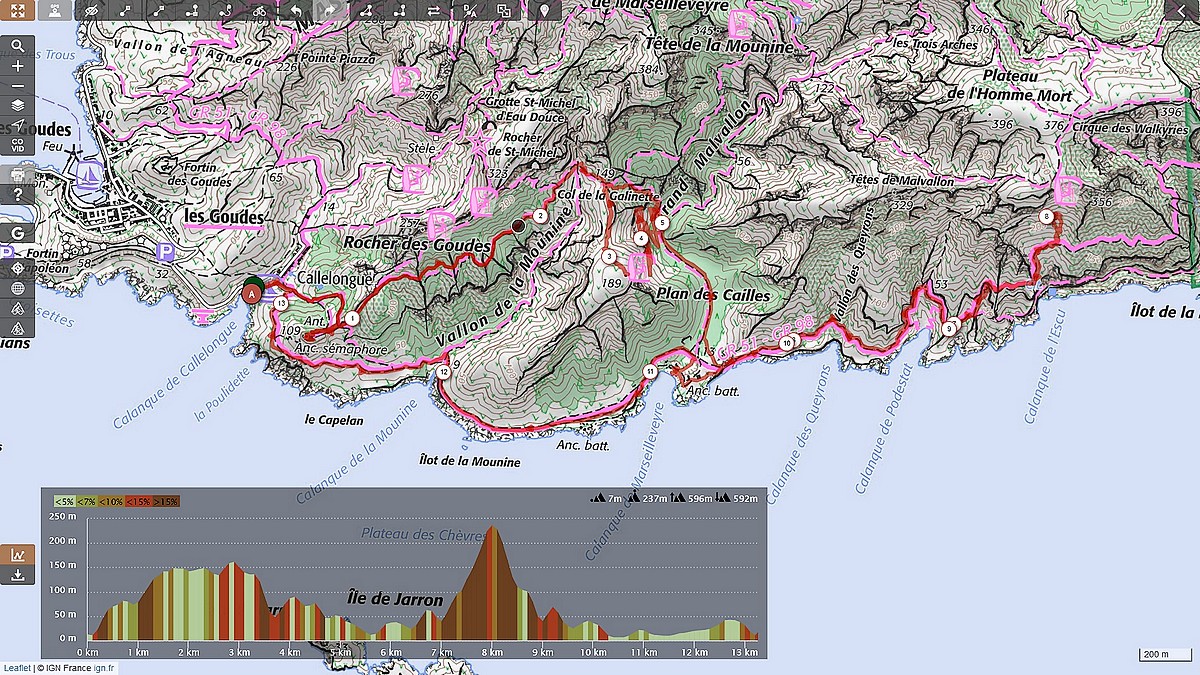Click the fullscreen expand arrows button
This screenshot has height=675, width=1200.
[17, 11]
